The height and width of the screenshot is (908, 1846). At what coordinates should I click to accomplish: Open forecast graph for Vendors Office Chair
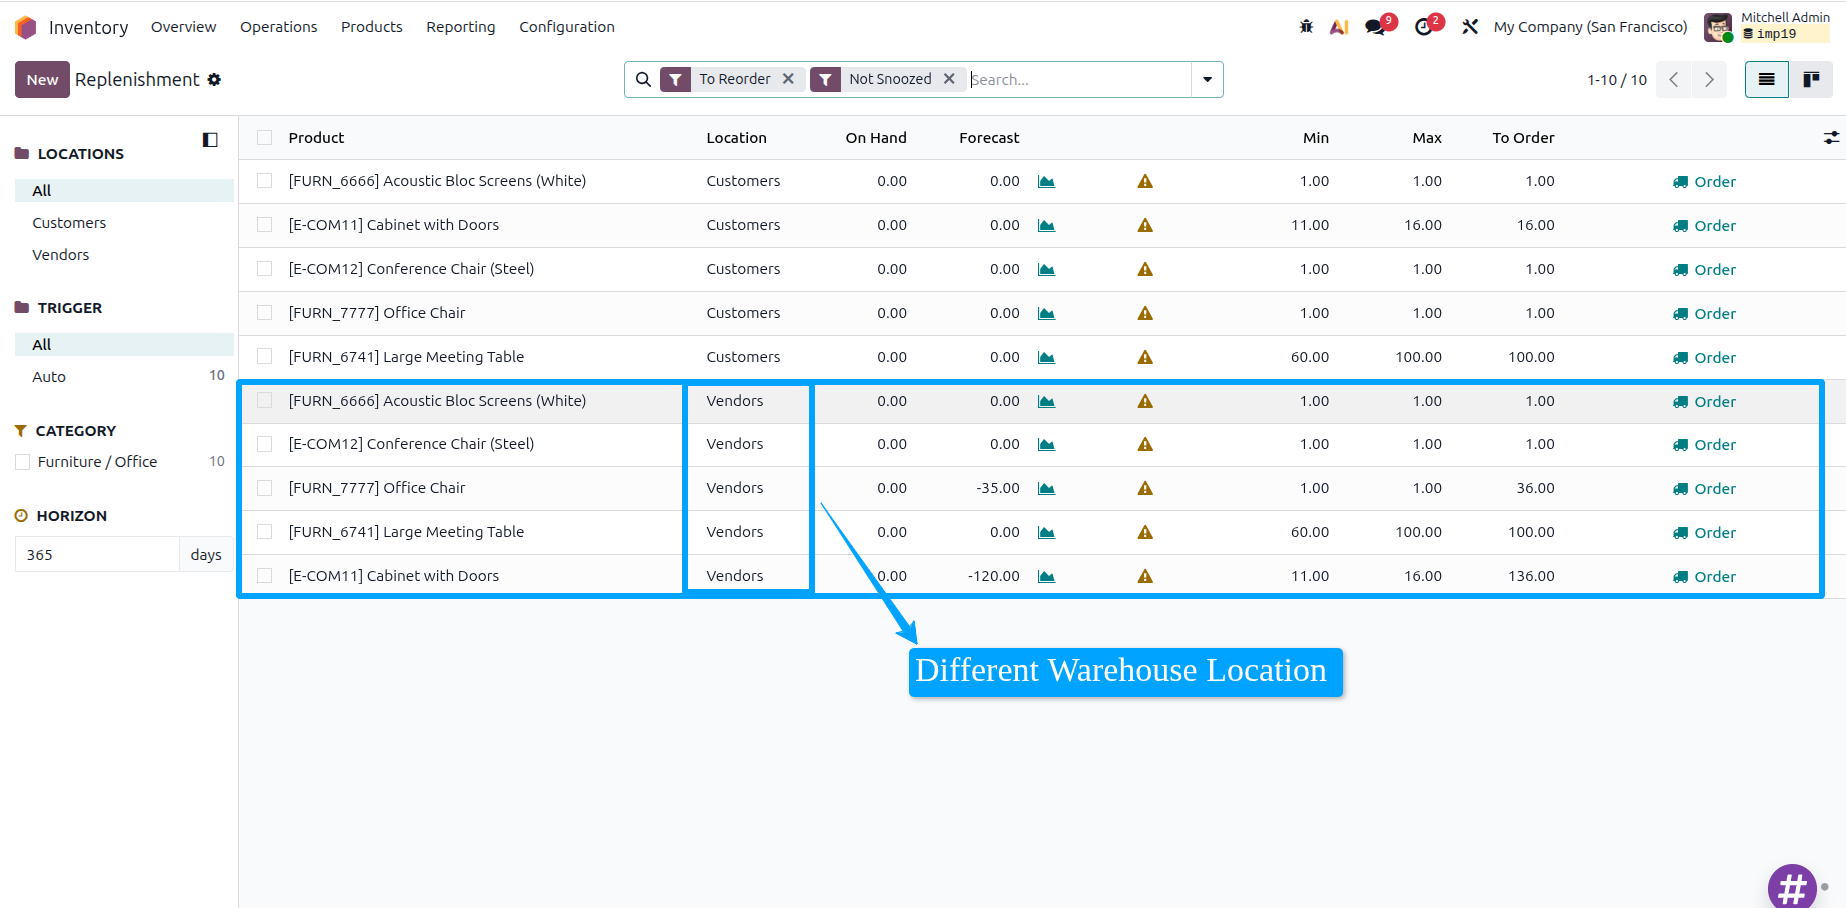click(x=1046, y=489)
